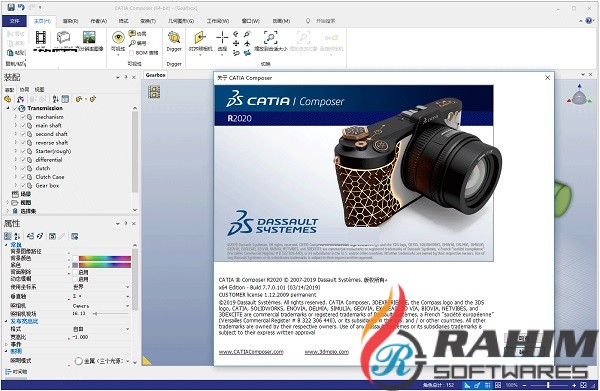Open the blue File menu tab
This screenshot has width=600, height=391.
[15, 21]
